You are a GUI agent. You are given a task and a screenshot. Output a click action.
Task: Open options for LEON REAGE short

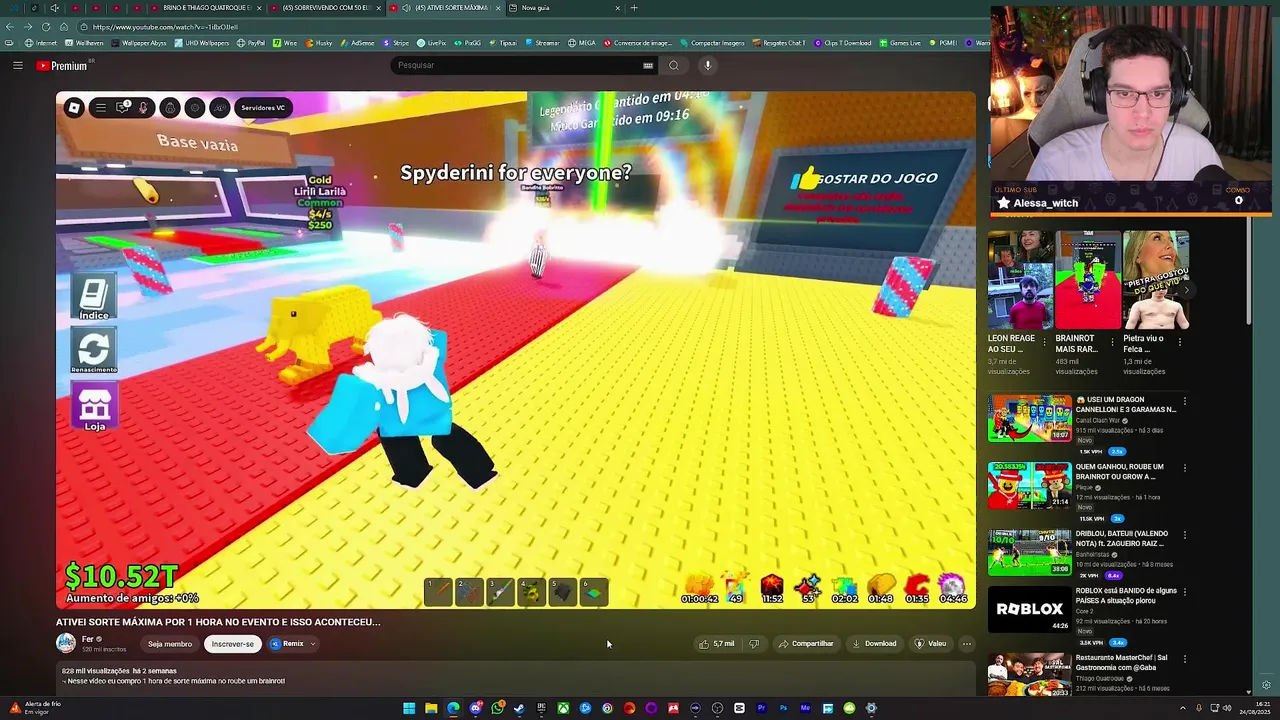tap(1045, 342)
